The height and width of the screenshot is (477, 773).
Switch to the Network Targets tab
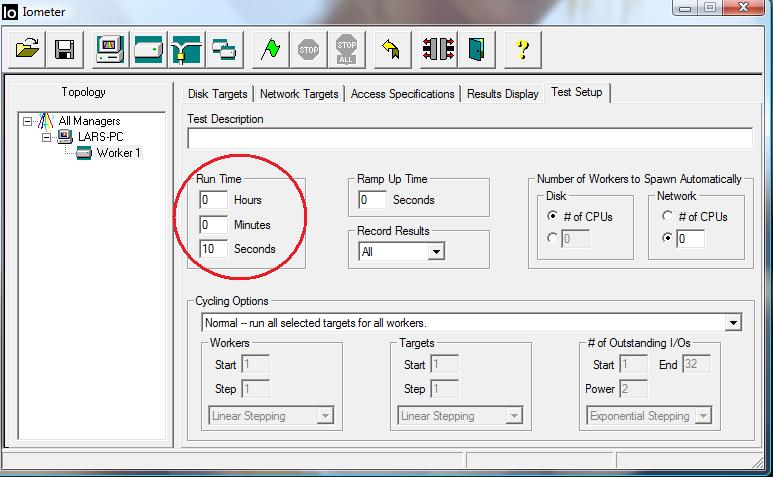point(299,94)
